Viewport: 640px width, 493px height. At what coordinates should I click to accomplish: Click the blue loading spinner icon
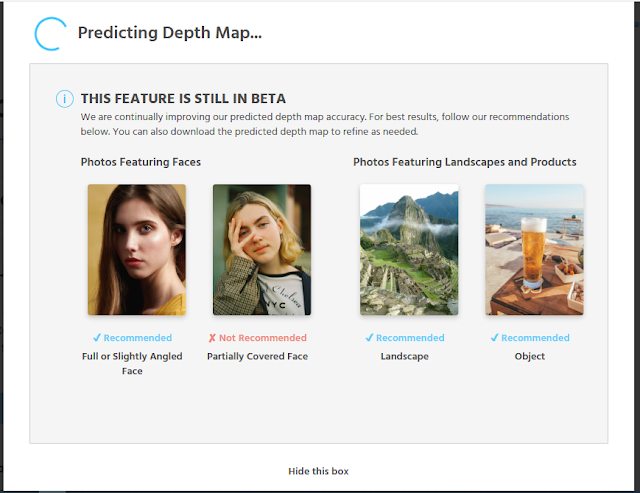coord(50,34)
